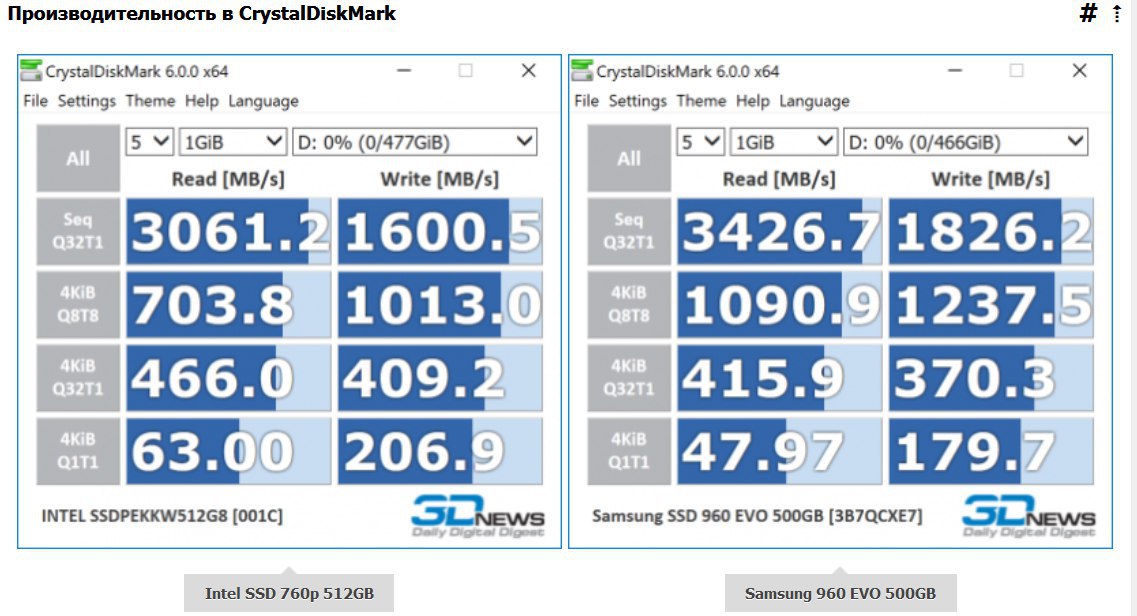The width and height of the screenshot is (1137, 616).
Task: Click Intel 4KiB Q8T8 read value 703.8
Action: tap(228, 304)
